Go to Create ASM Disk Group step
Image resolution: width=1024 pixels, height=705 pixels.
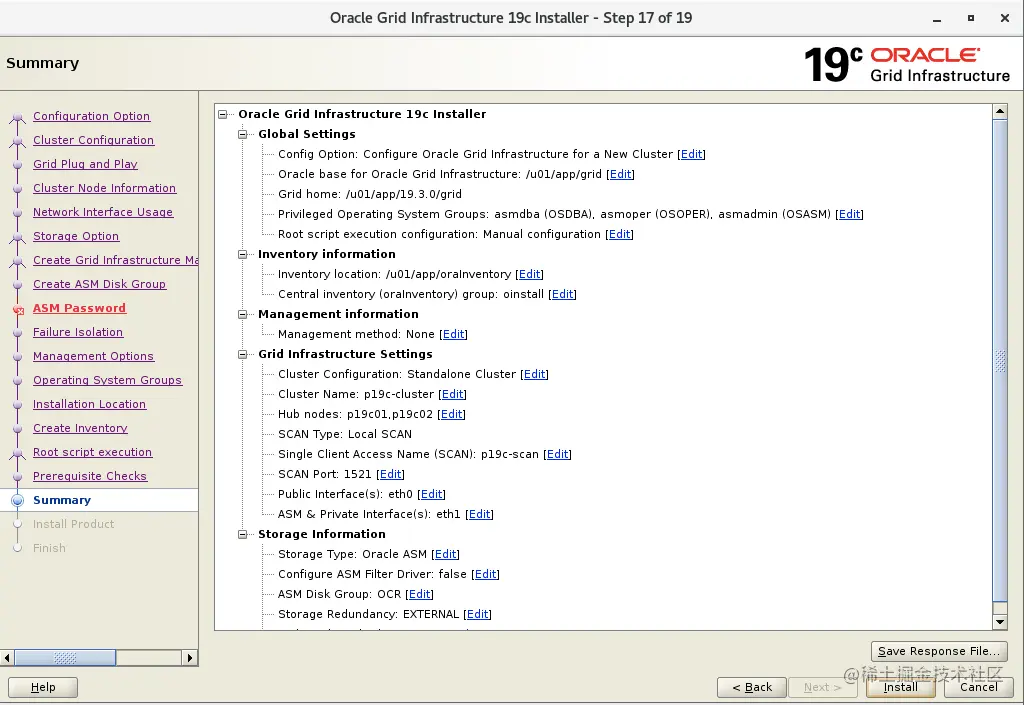tap(99, 285)
